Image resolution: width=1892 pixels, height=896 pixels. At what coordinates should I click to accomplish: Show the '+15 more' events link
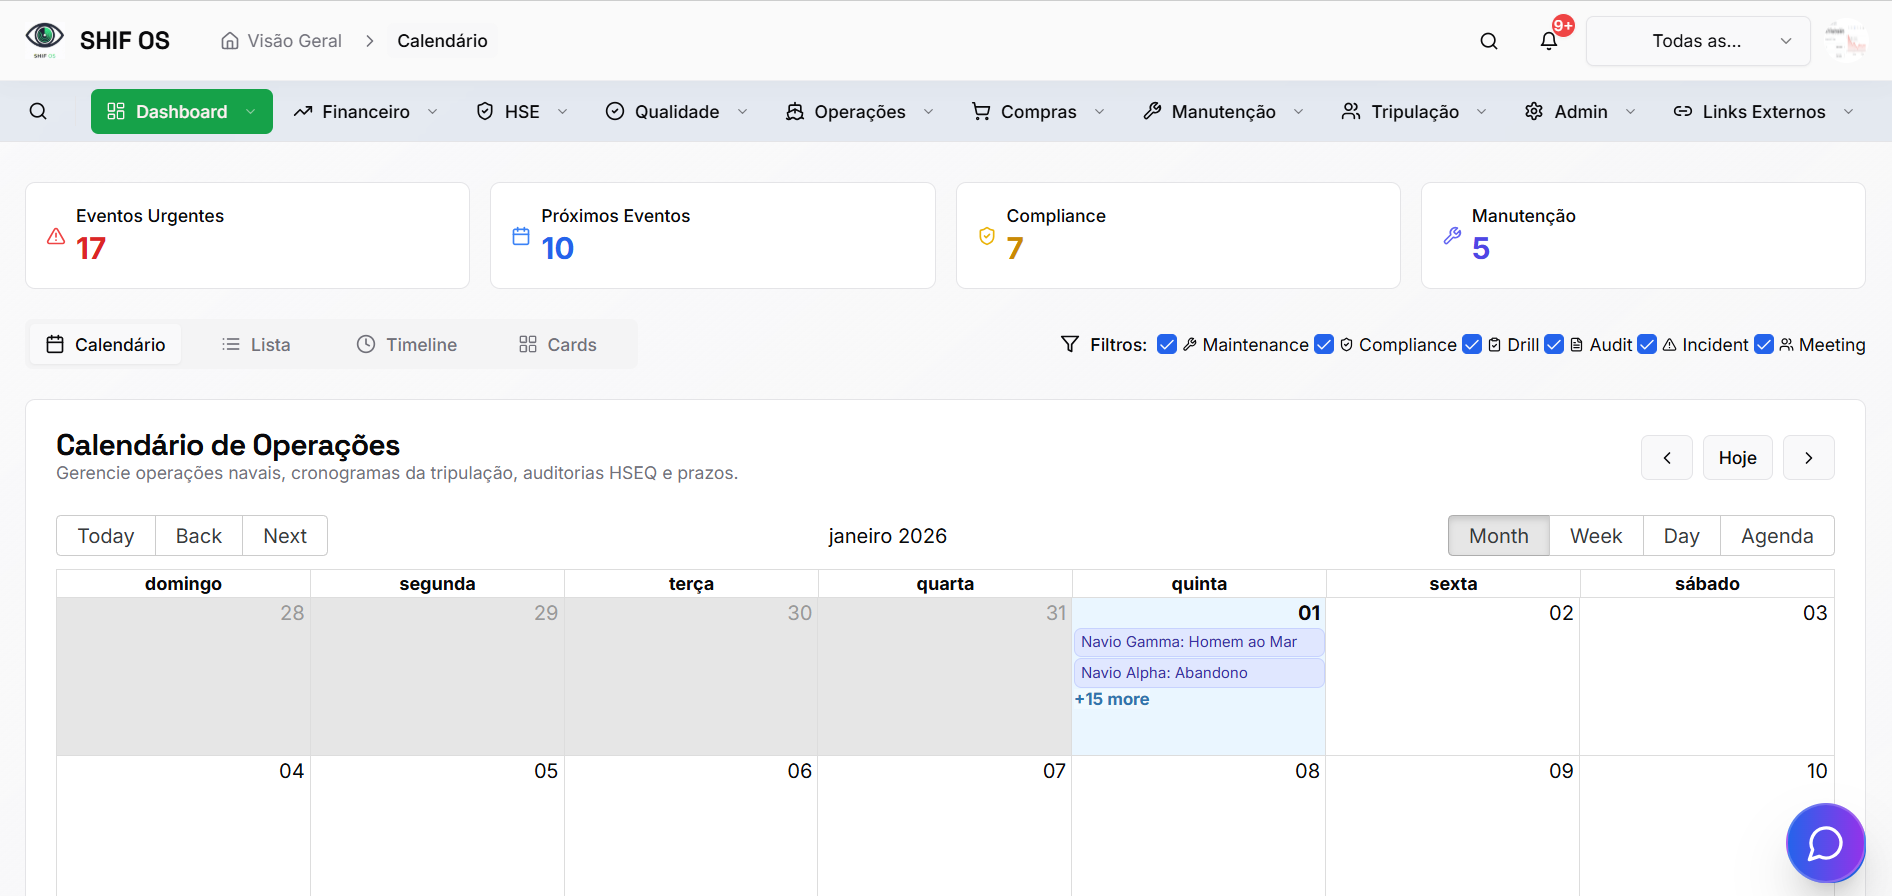pyautogui.click(x=1112, y=699)
